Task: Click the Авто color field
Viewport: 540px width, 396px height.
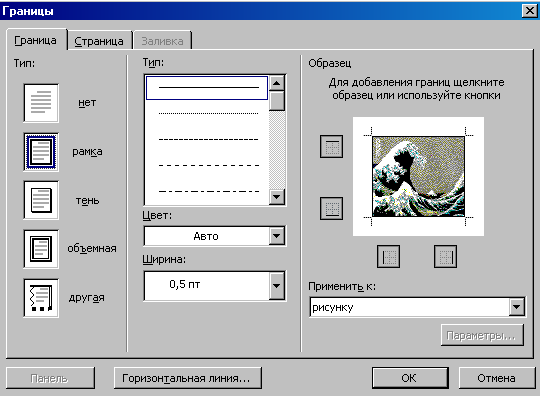Action: (x=206, y=236)
